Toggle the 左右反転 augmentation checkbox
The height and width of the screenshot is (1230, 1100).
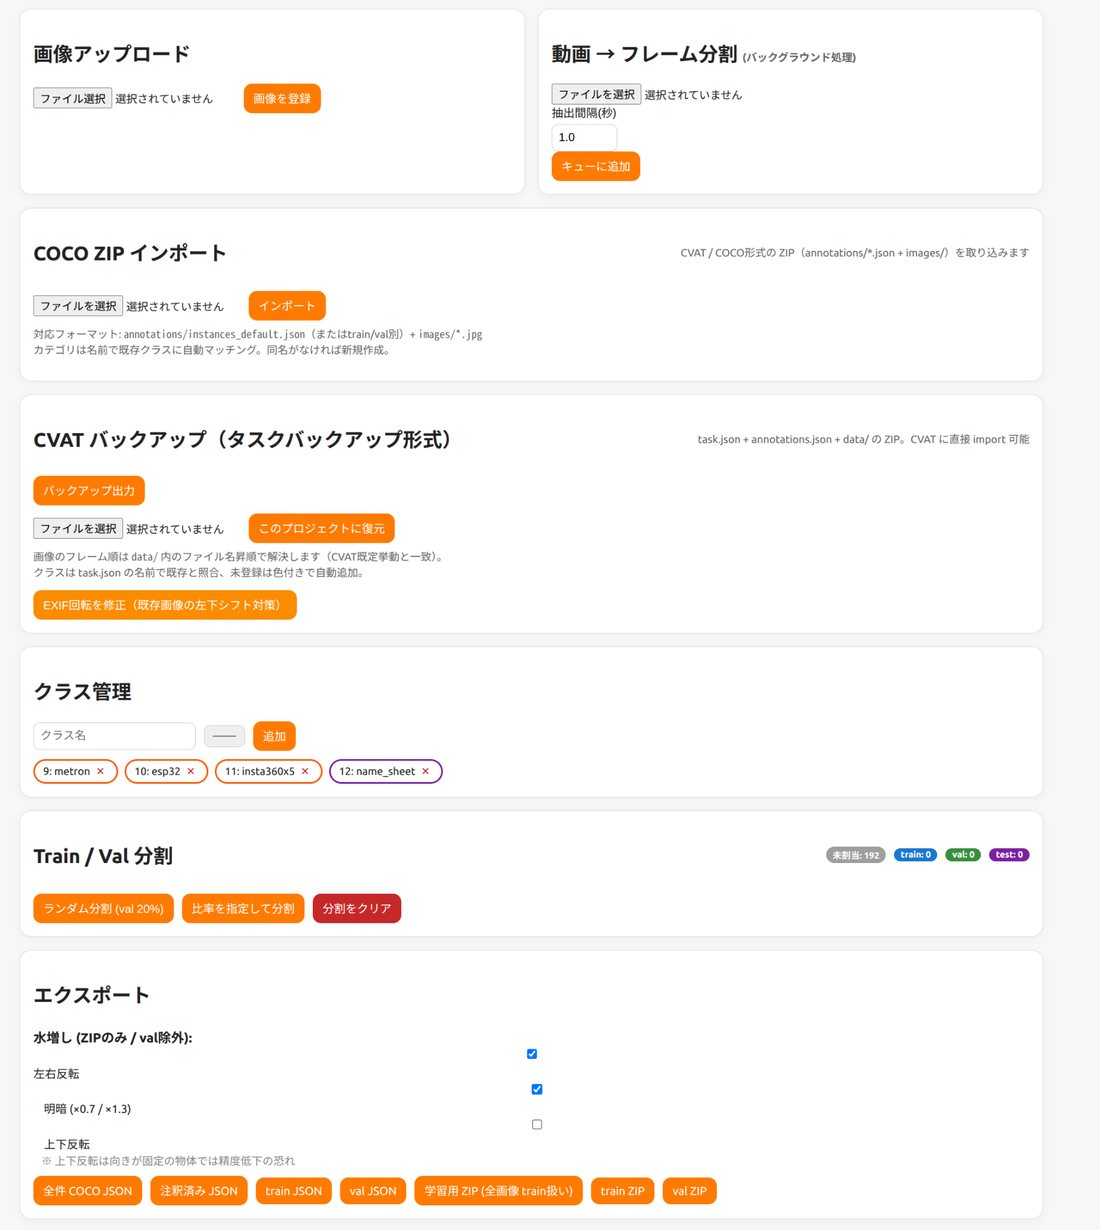532,1054
